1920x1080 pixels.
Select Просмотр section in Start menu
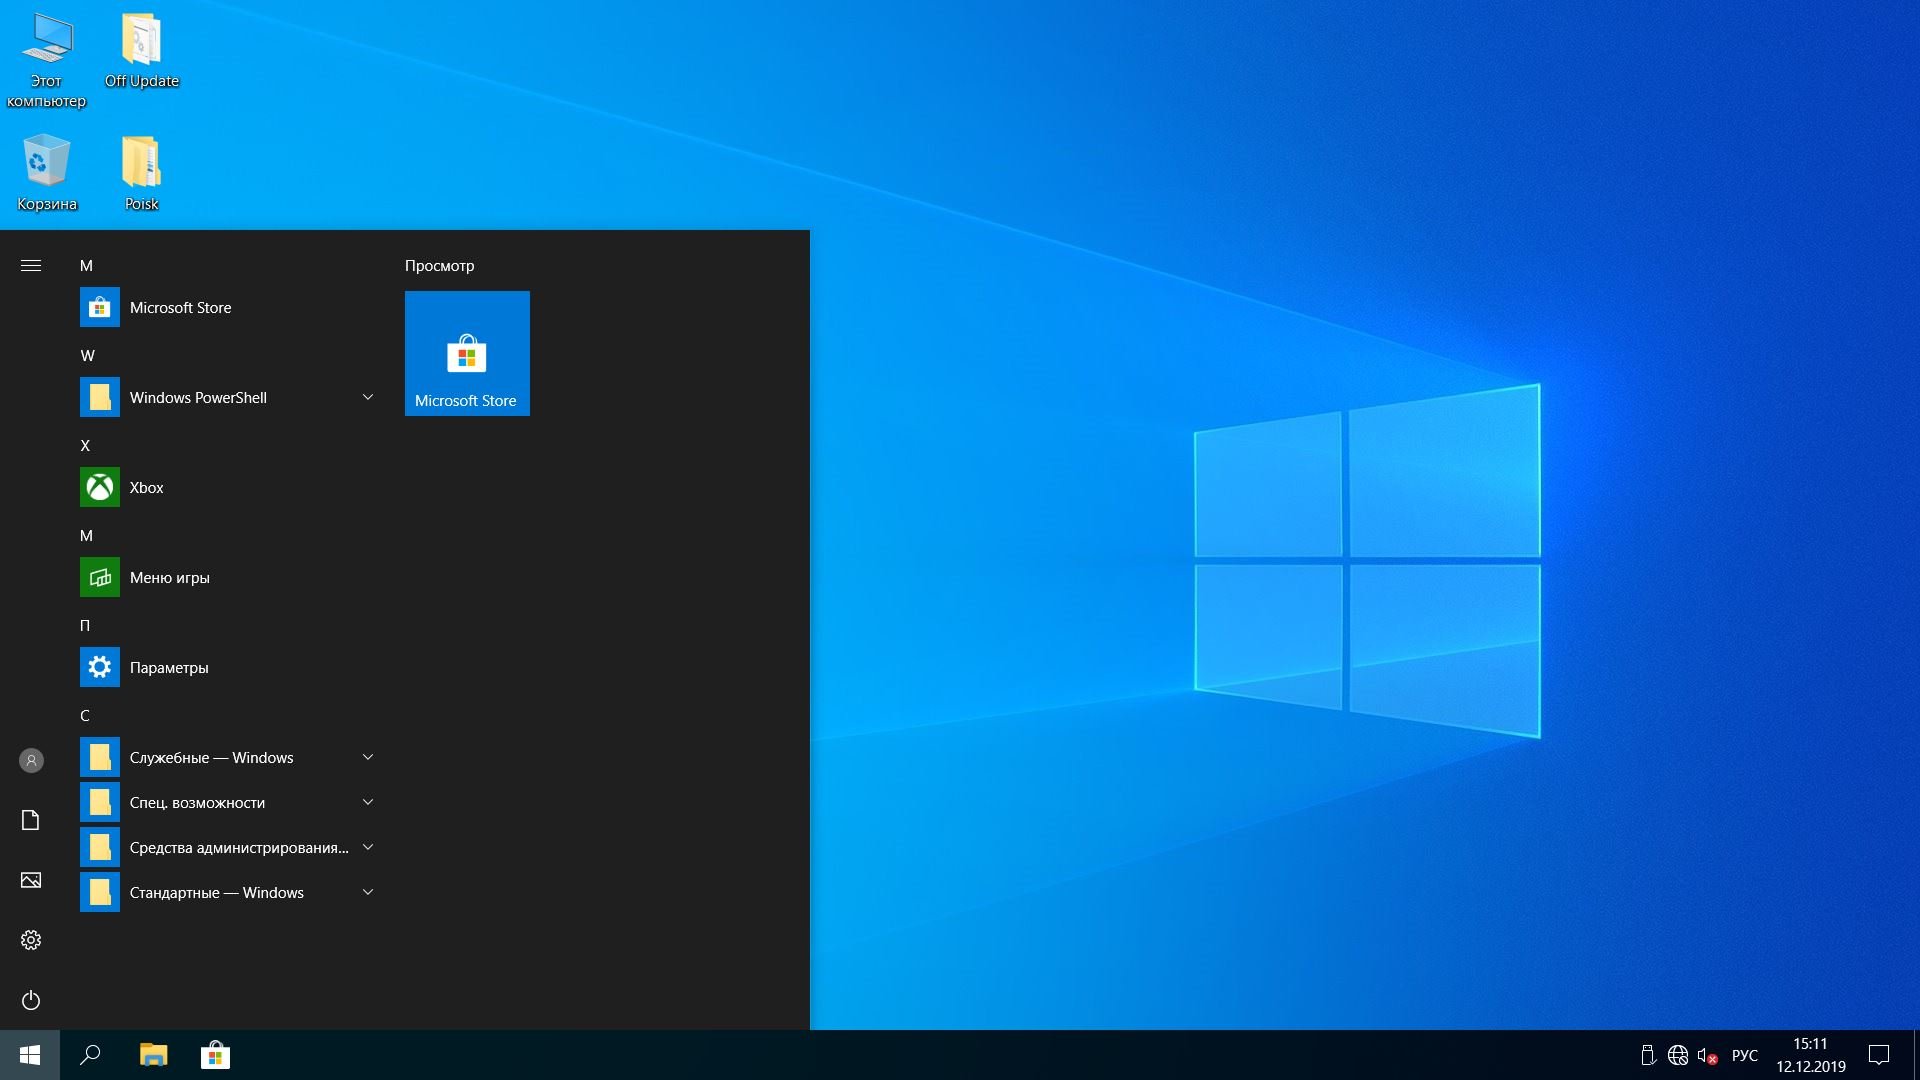tap(439, 264)
